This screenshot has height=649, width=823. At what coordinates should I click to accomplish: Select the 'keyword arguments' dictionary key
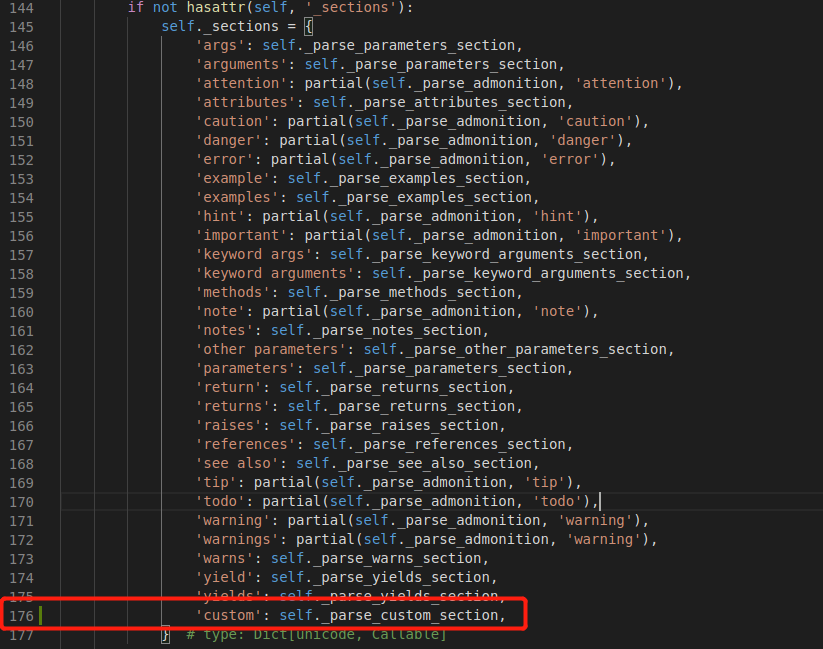270,272
